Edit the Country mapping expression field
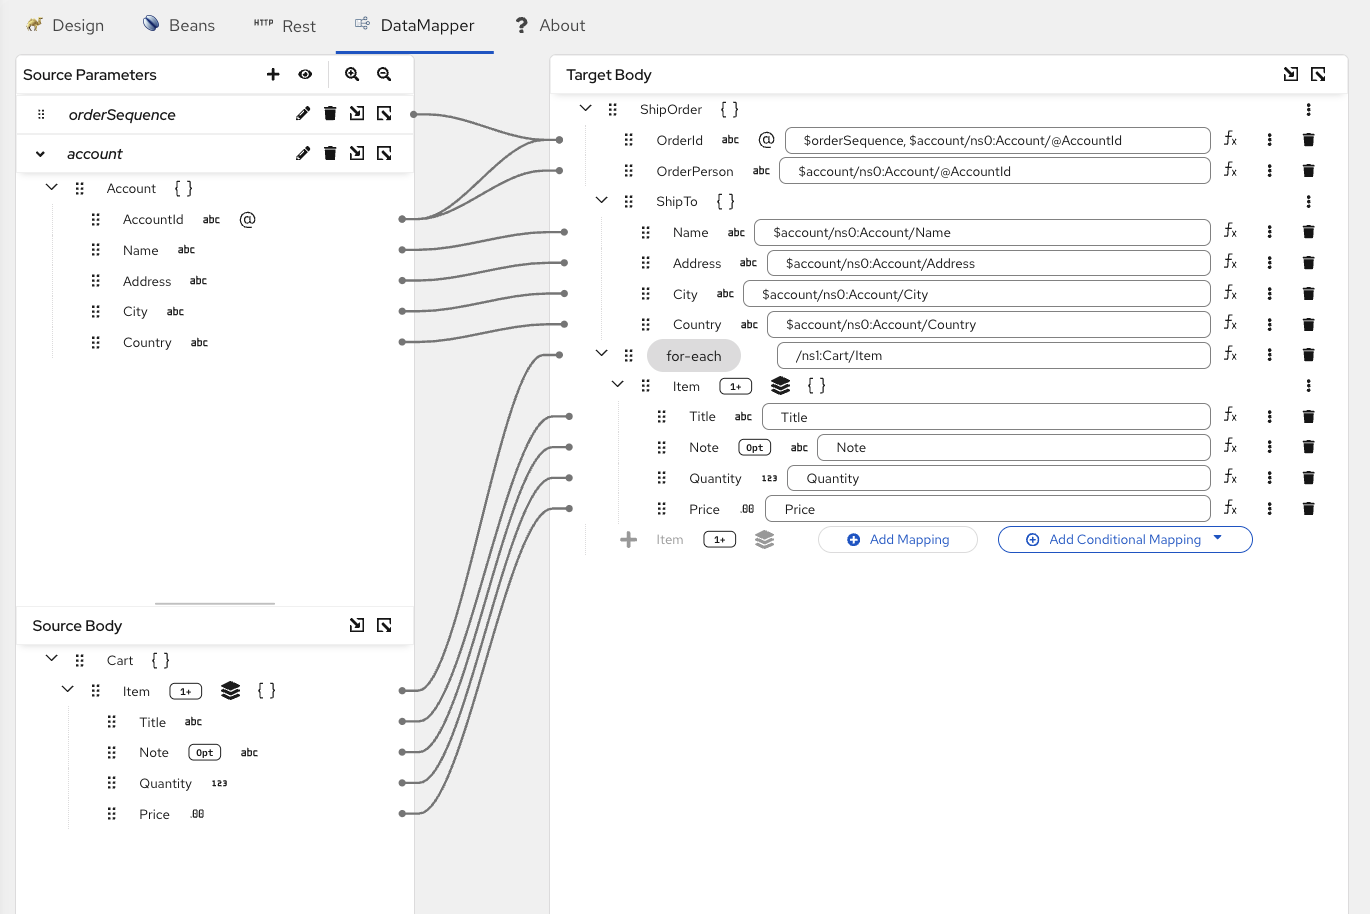The image size is (1370, 914). tap(989, 325)
